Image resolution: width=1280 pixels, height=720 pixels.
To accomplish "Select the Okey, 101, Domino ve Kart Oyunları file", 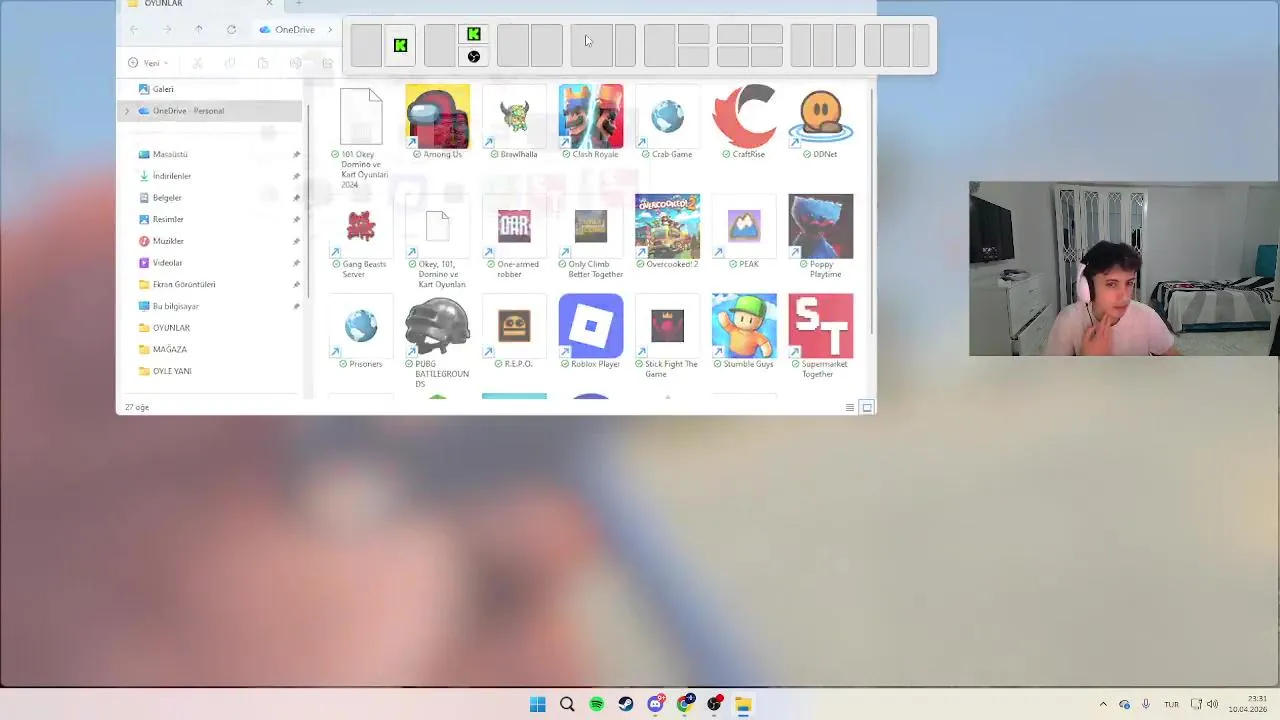I will pos(438,242).
